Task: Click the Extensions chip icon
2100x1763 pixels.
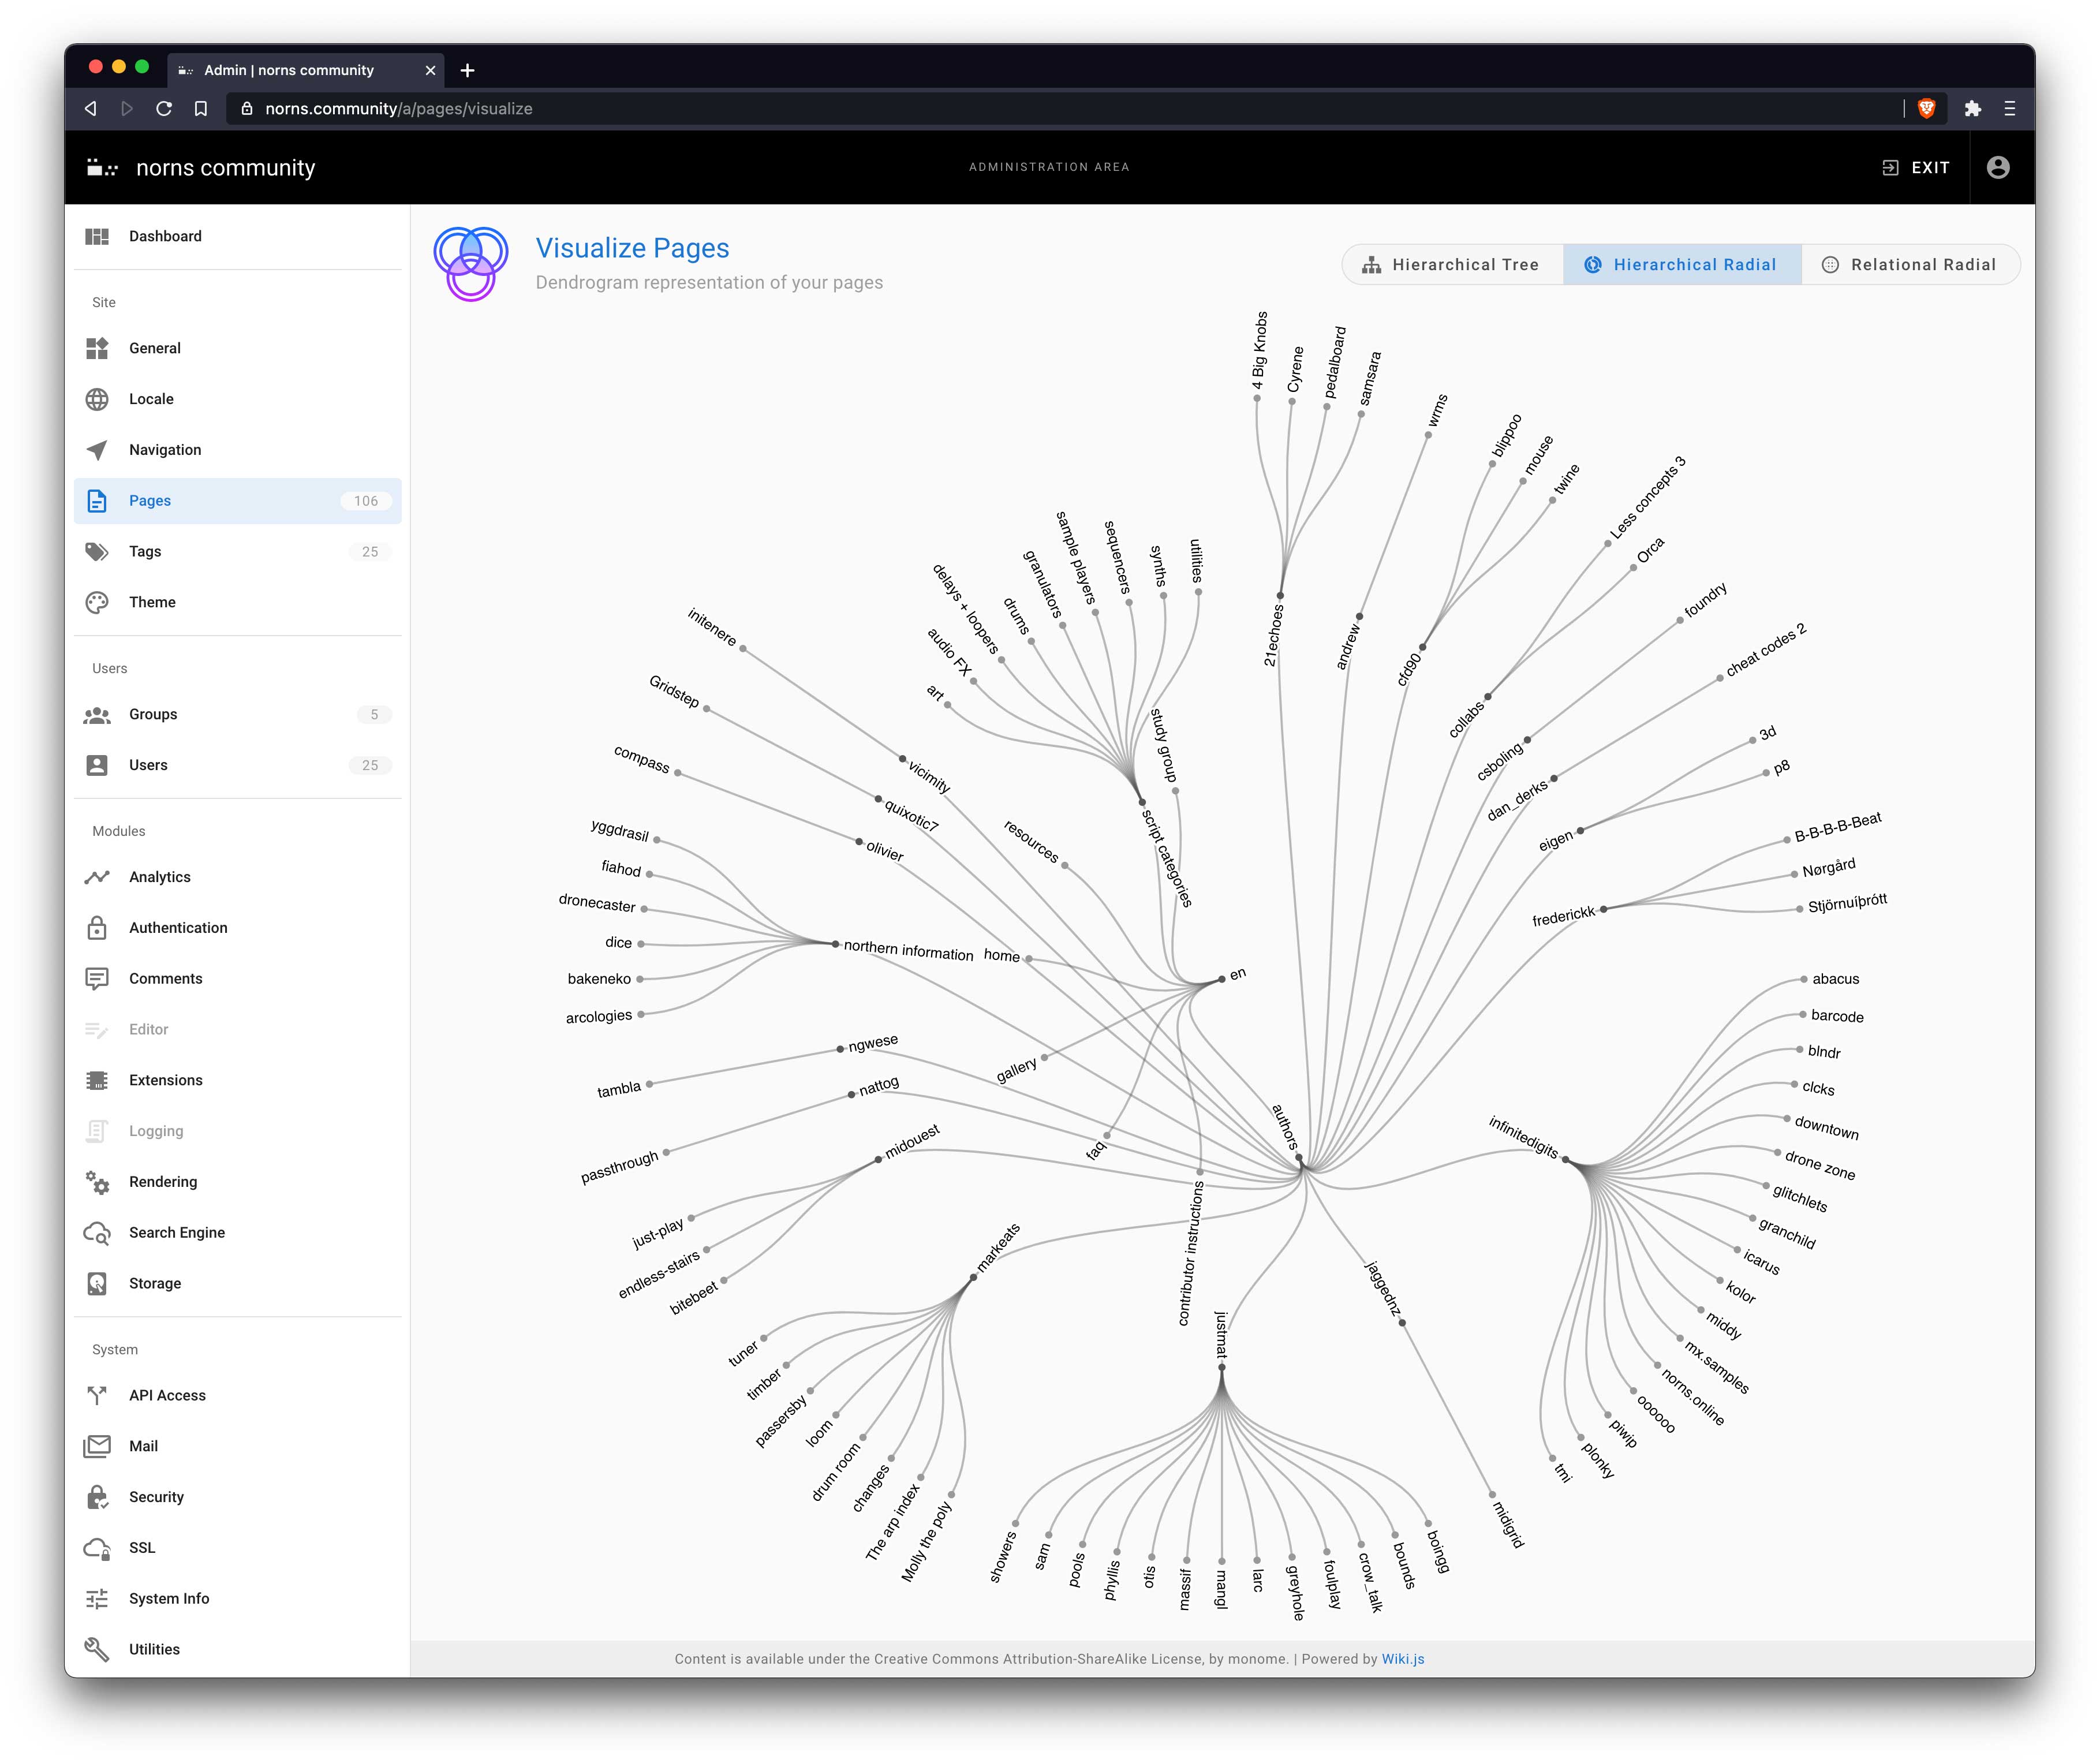Action: [97, 1080]
